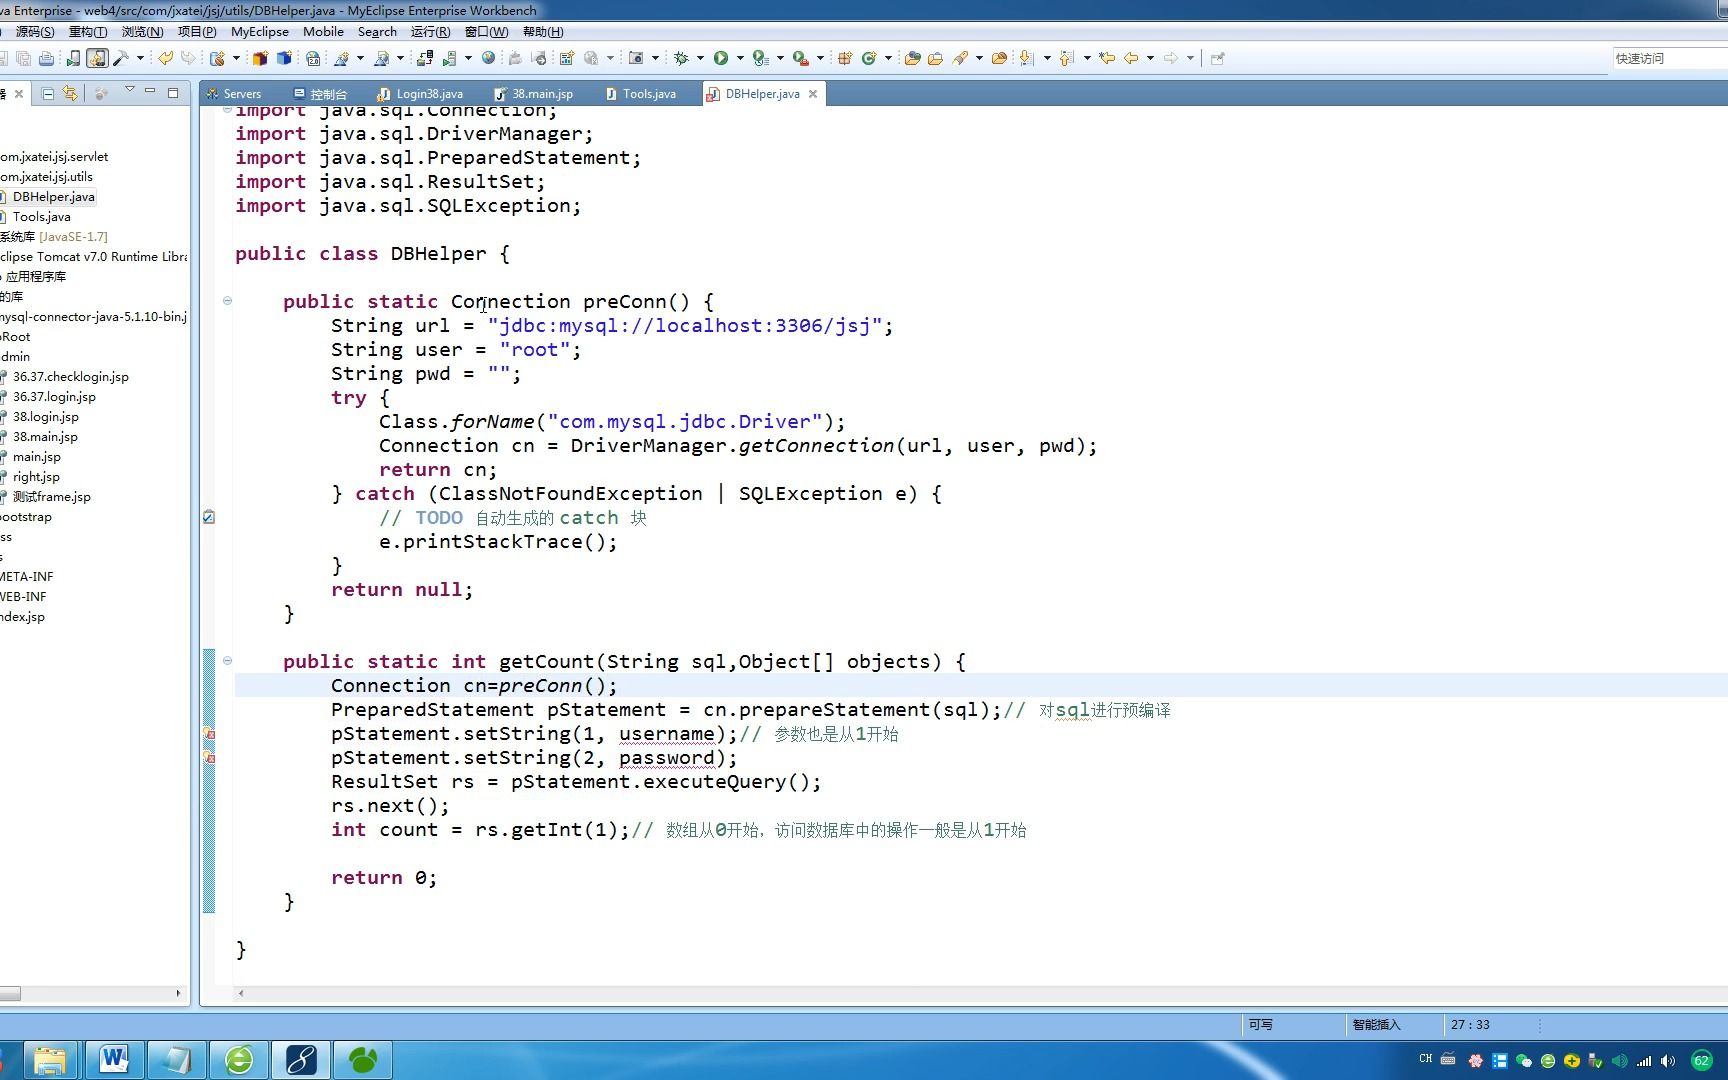Click the last edit location icon

point(1107,58)
